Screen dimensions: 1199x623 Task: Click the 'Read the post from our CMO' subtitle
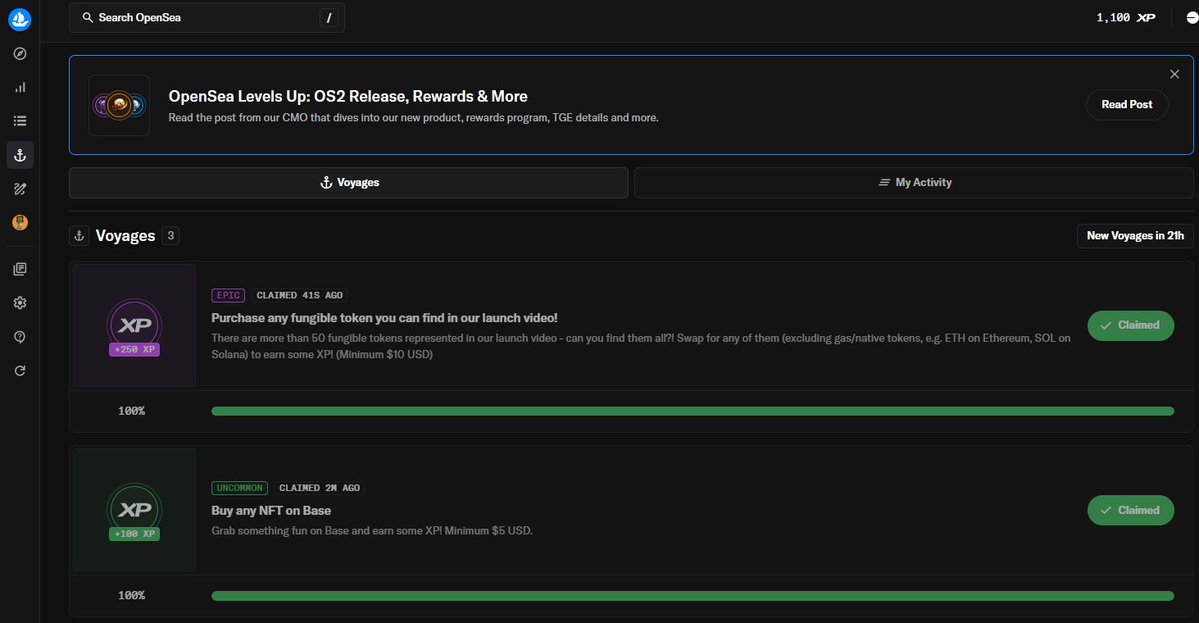click(x=414, y=118)
